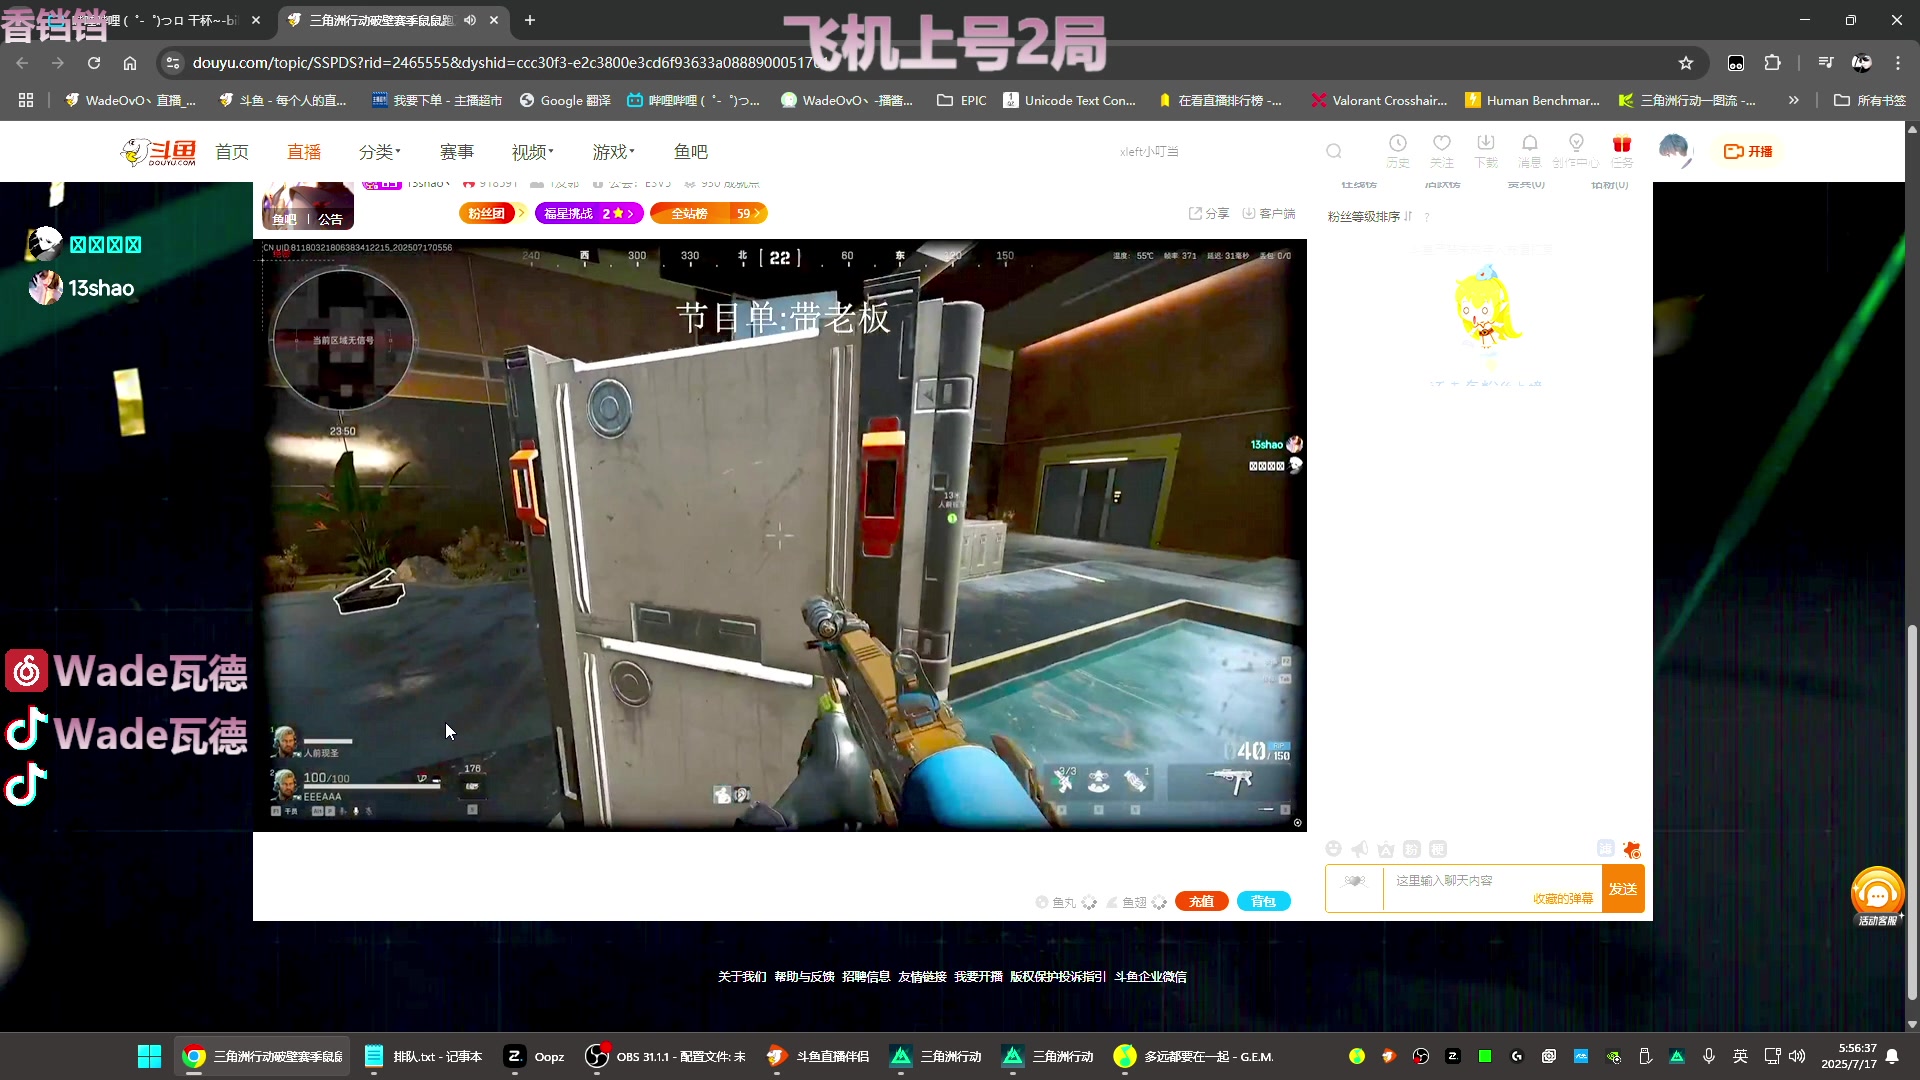Open 关于我们 footer link
Viewport: 1920px width, 1080px height.
coord(742,977)
